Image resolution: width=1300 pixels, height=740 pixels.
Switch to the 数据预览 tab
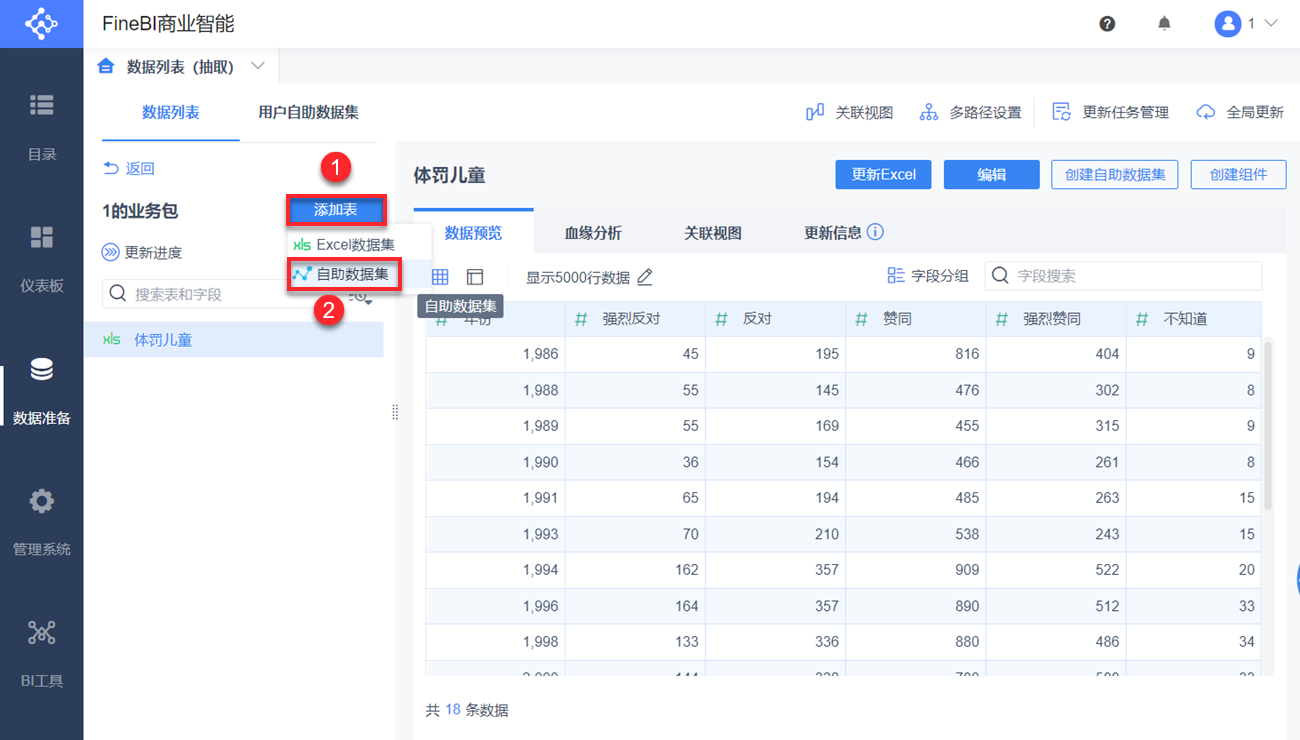click(473, 232)
